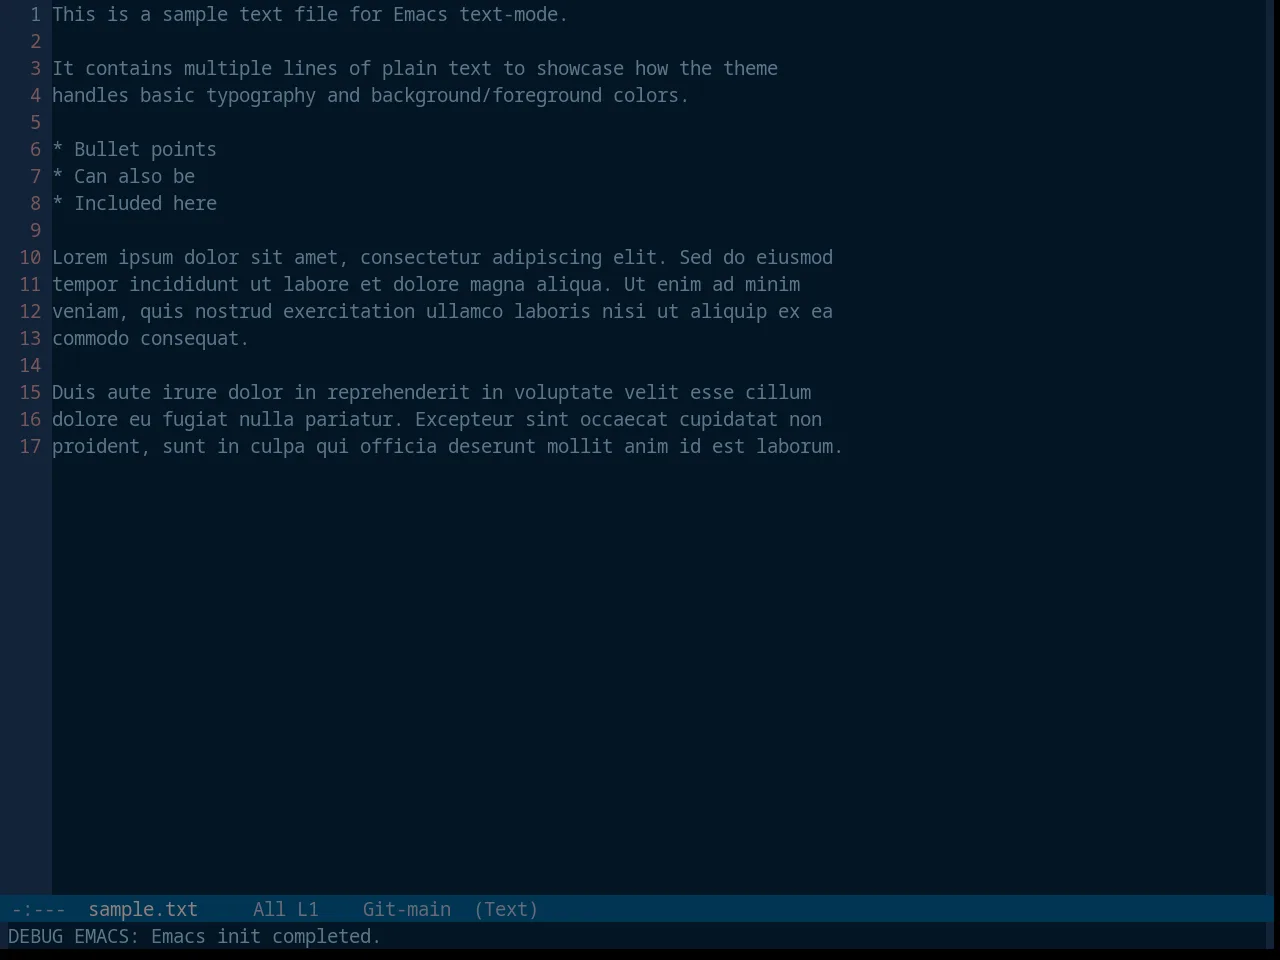The height and width of the screenshot is (960, 1280).
Task: Click the 'dolore eu fugiat nulla pariatur' line
Action: [437, 419]
